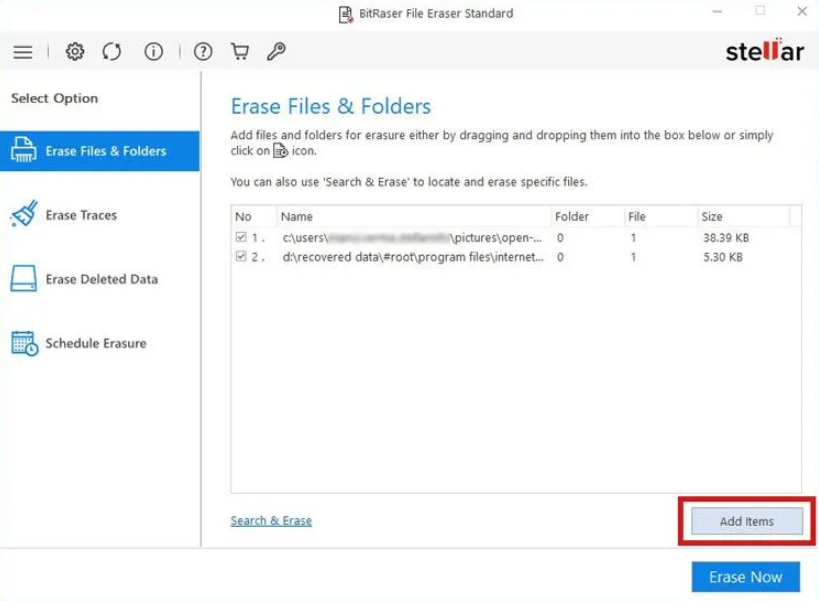Select Erase Deleted Data option
Screen dimensions: 819x601
(x=100, y=279)
